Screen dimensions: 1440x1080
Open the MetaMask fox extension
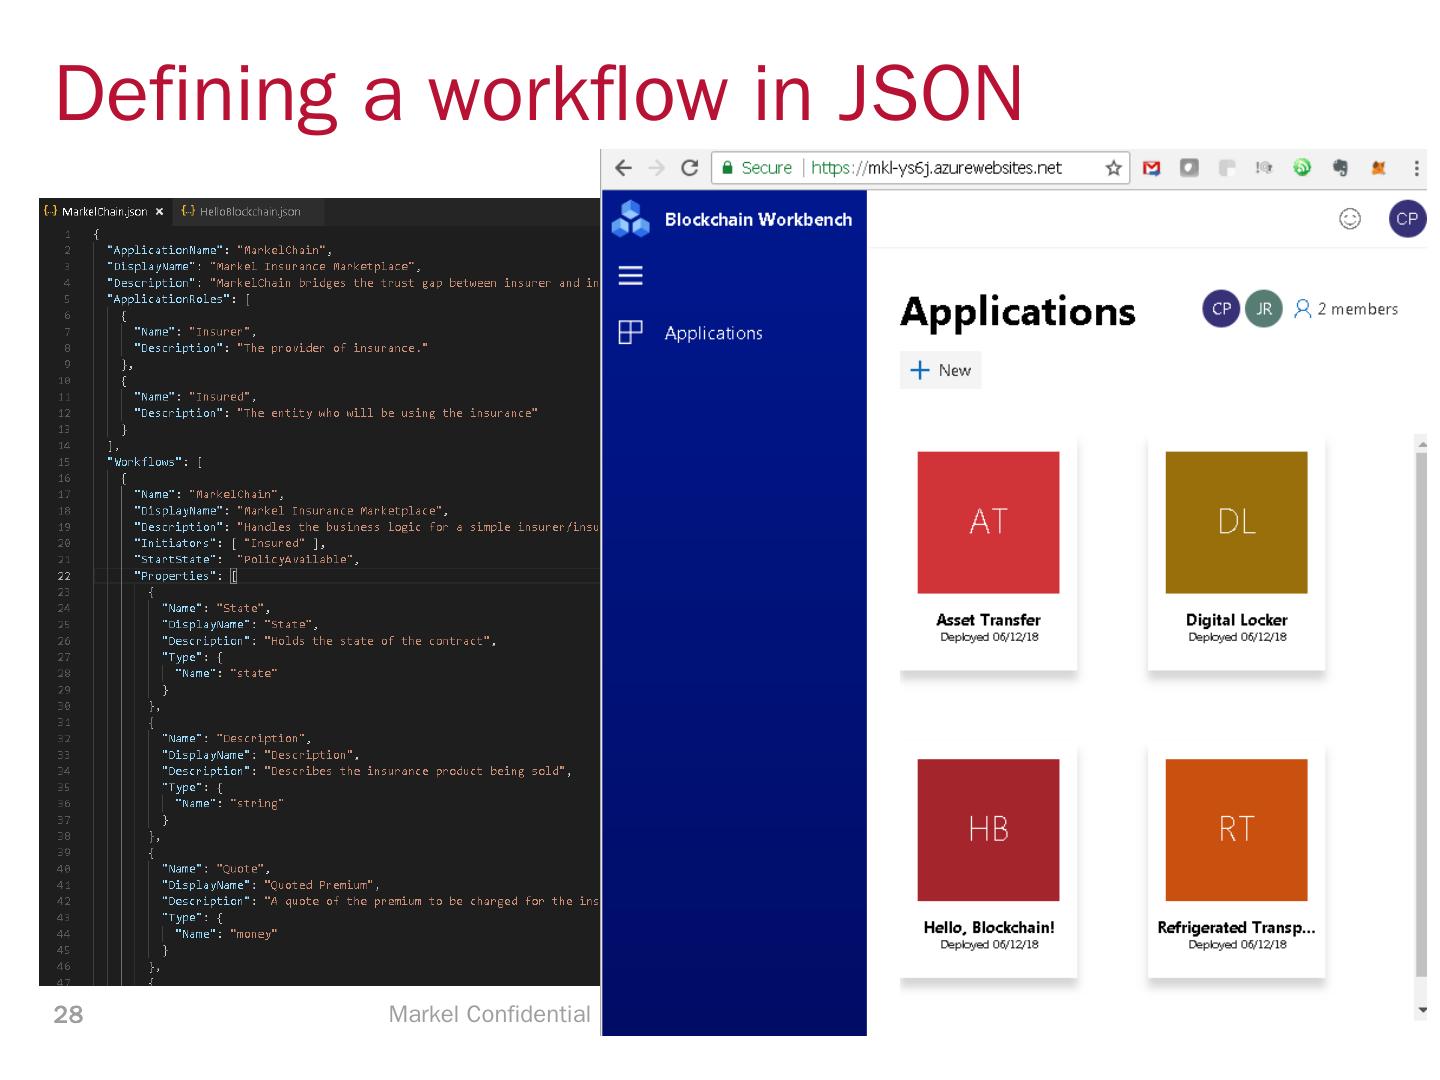(x=1379, y=168)
